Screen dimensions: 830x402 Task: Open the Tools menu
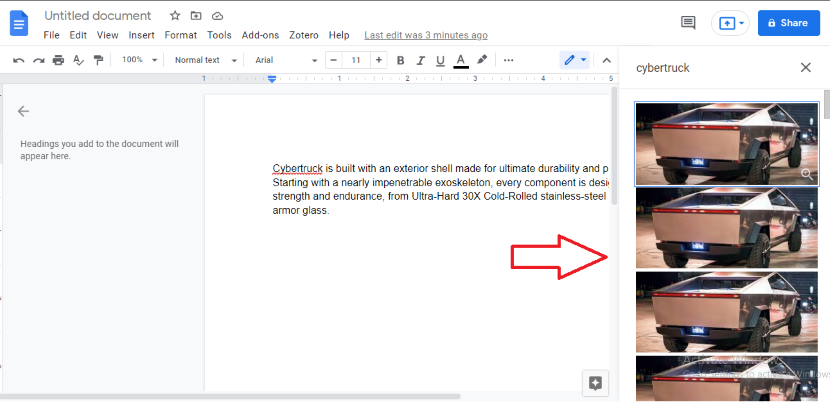coord(219,35)
